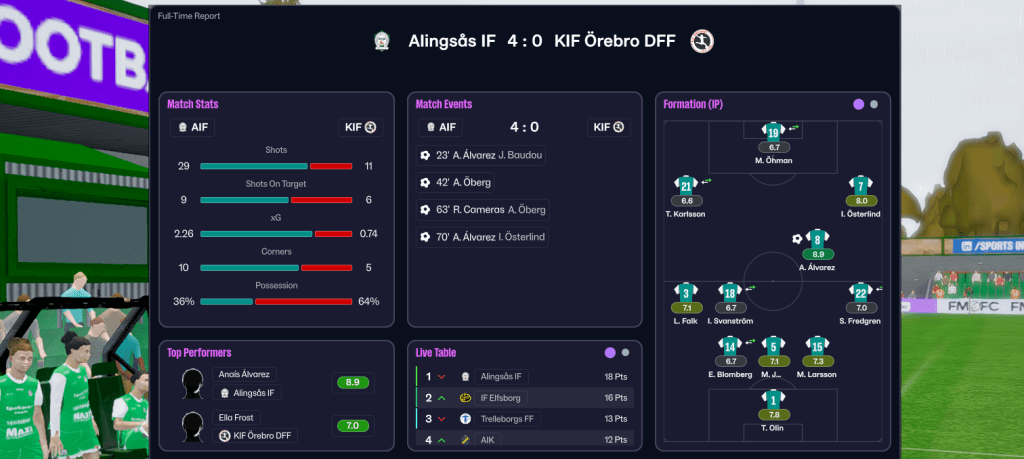The width and height of the screenshot is (1024, 459).
Task: Switch Formation panel to second page dot
Action: [x=874, y=104]
